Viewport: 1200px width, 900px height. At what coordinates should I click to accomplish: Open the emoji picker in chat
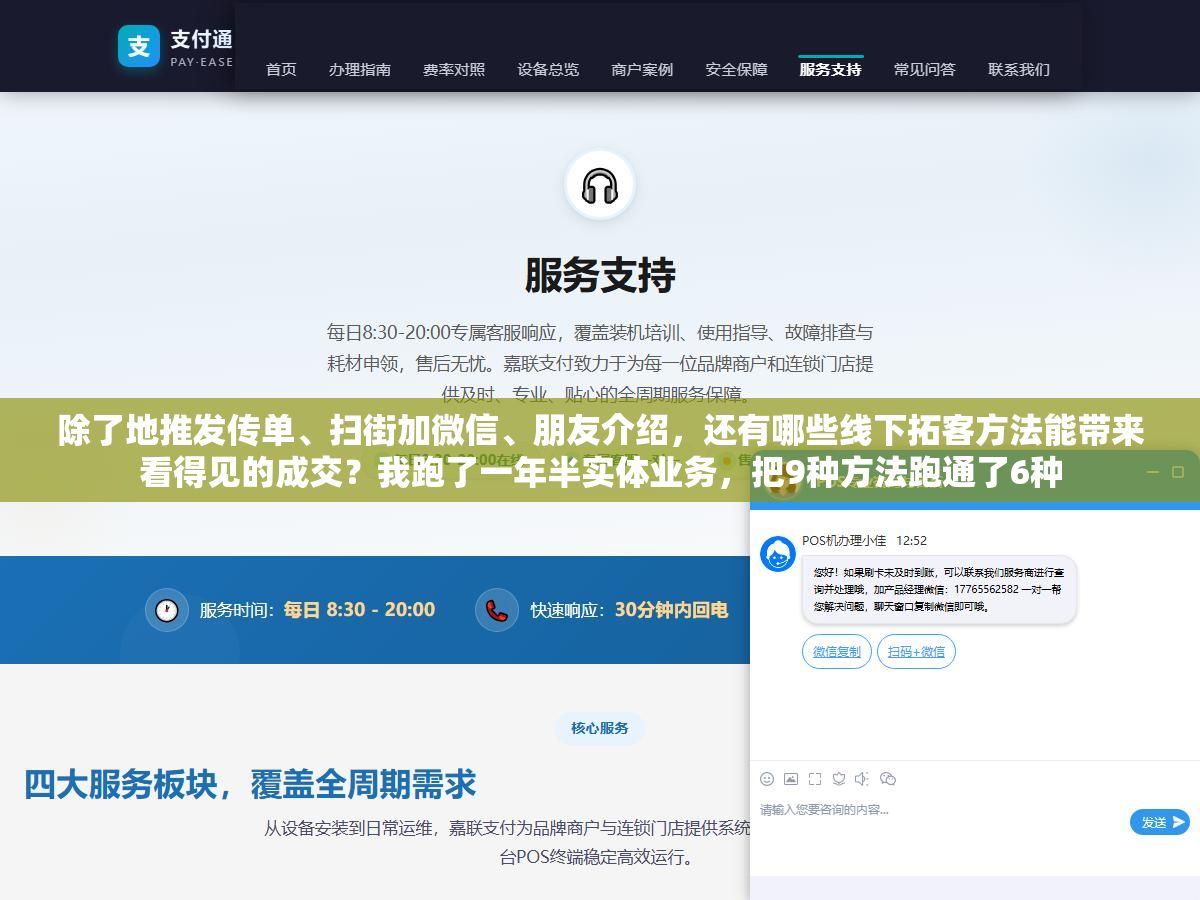pos(767,779)
